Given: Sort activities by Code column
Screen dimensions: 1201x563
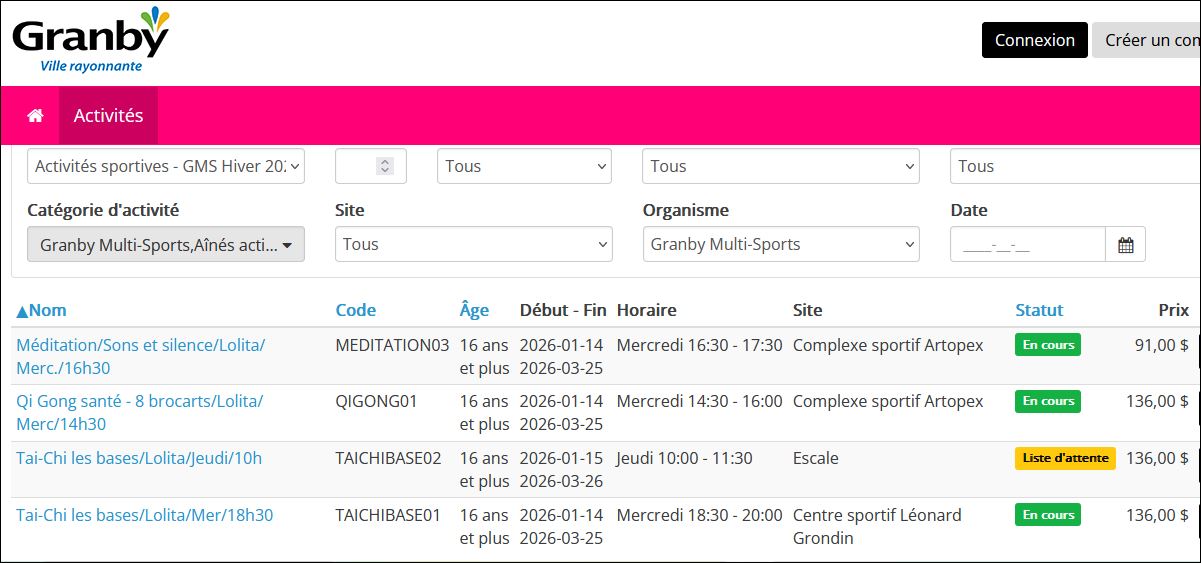Looking at the screenshot, I should coord(355,310).
